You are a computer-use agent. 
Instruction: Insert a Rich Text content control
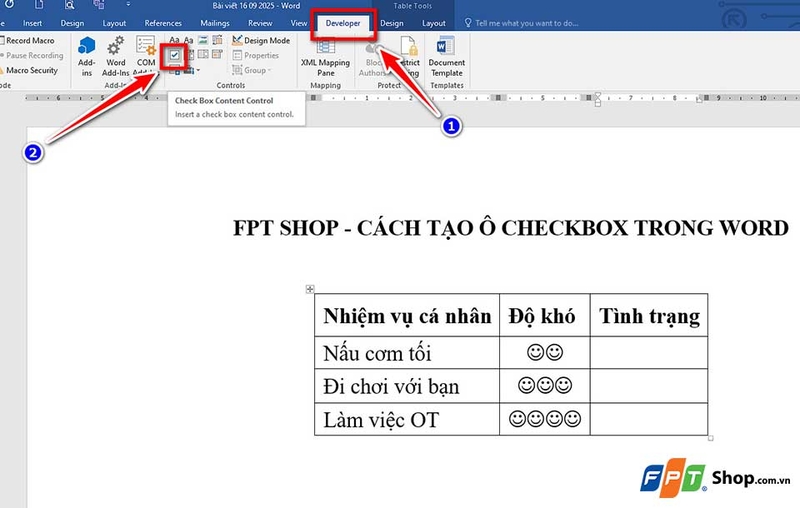coord(174,40)
